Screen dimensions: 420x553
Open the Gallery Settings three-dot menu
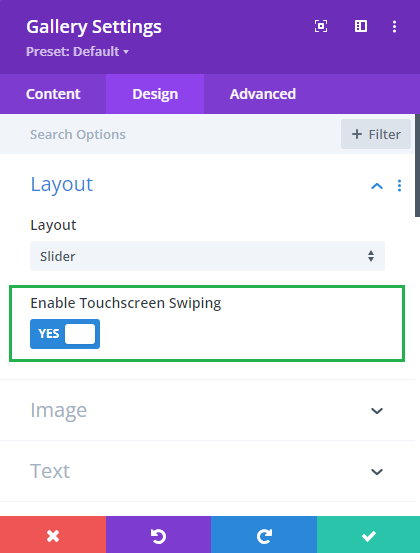(x=394, y=26)
